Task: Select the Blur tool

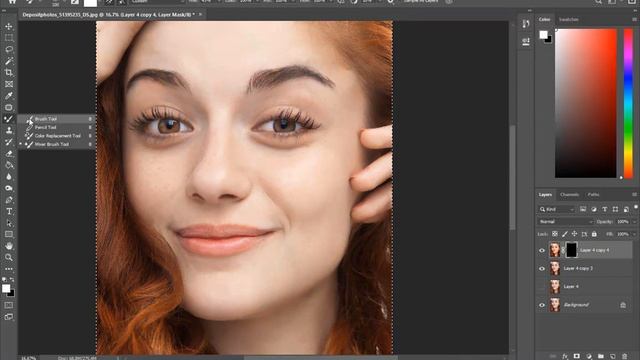Action: click(x=9, y=177)
